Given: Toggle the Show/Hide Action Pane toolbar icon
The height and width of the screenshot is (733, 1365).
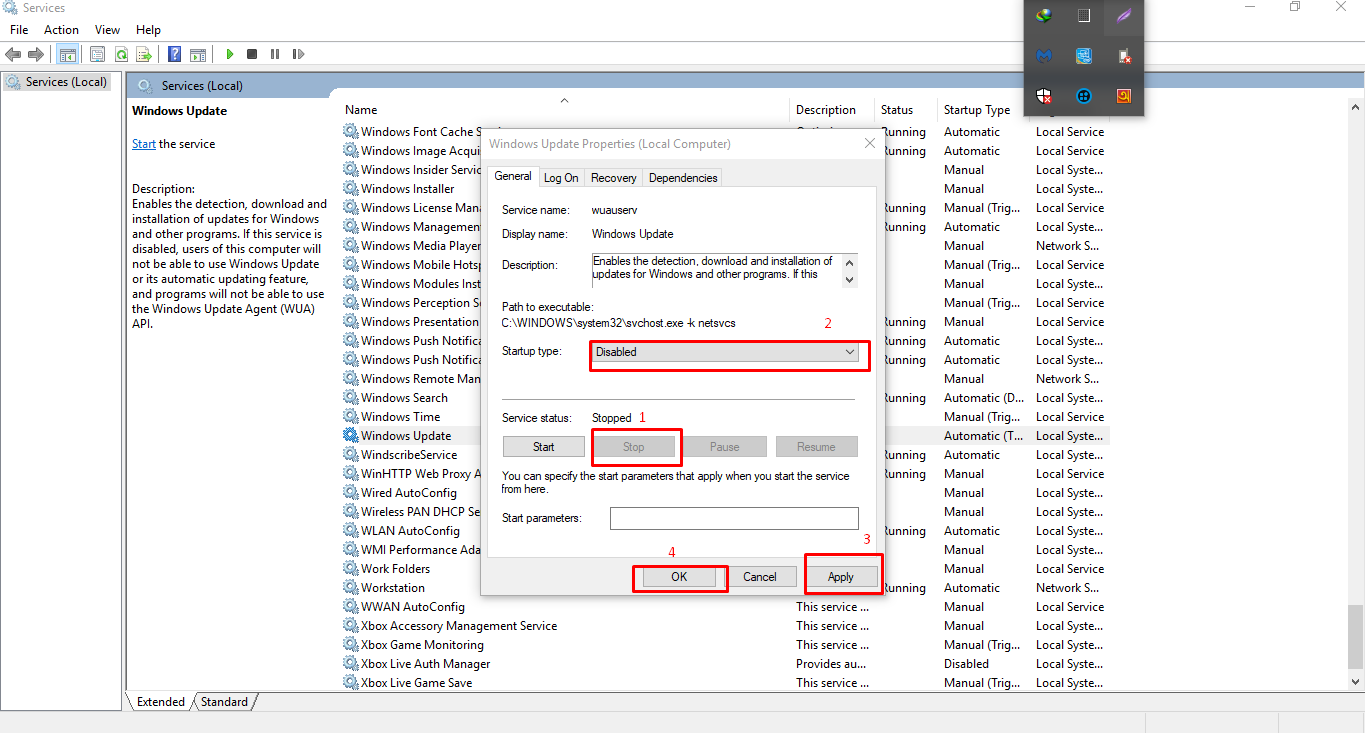Looking at the screenshot, I should click(198, 54).
